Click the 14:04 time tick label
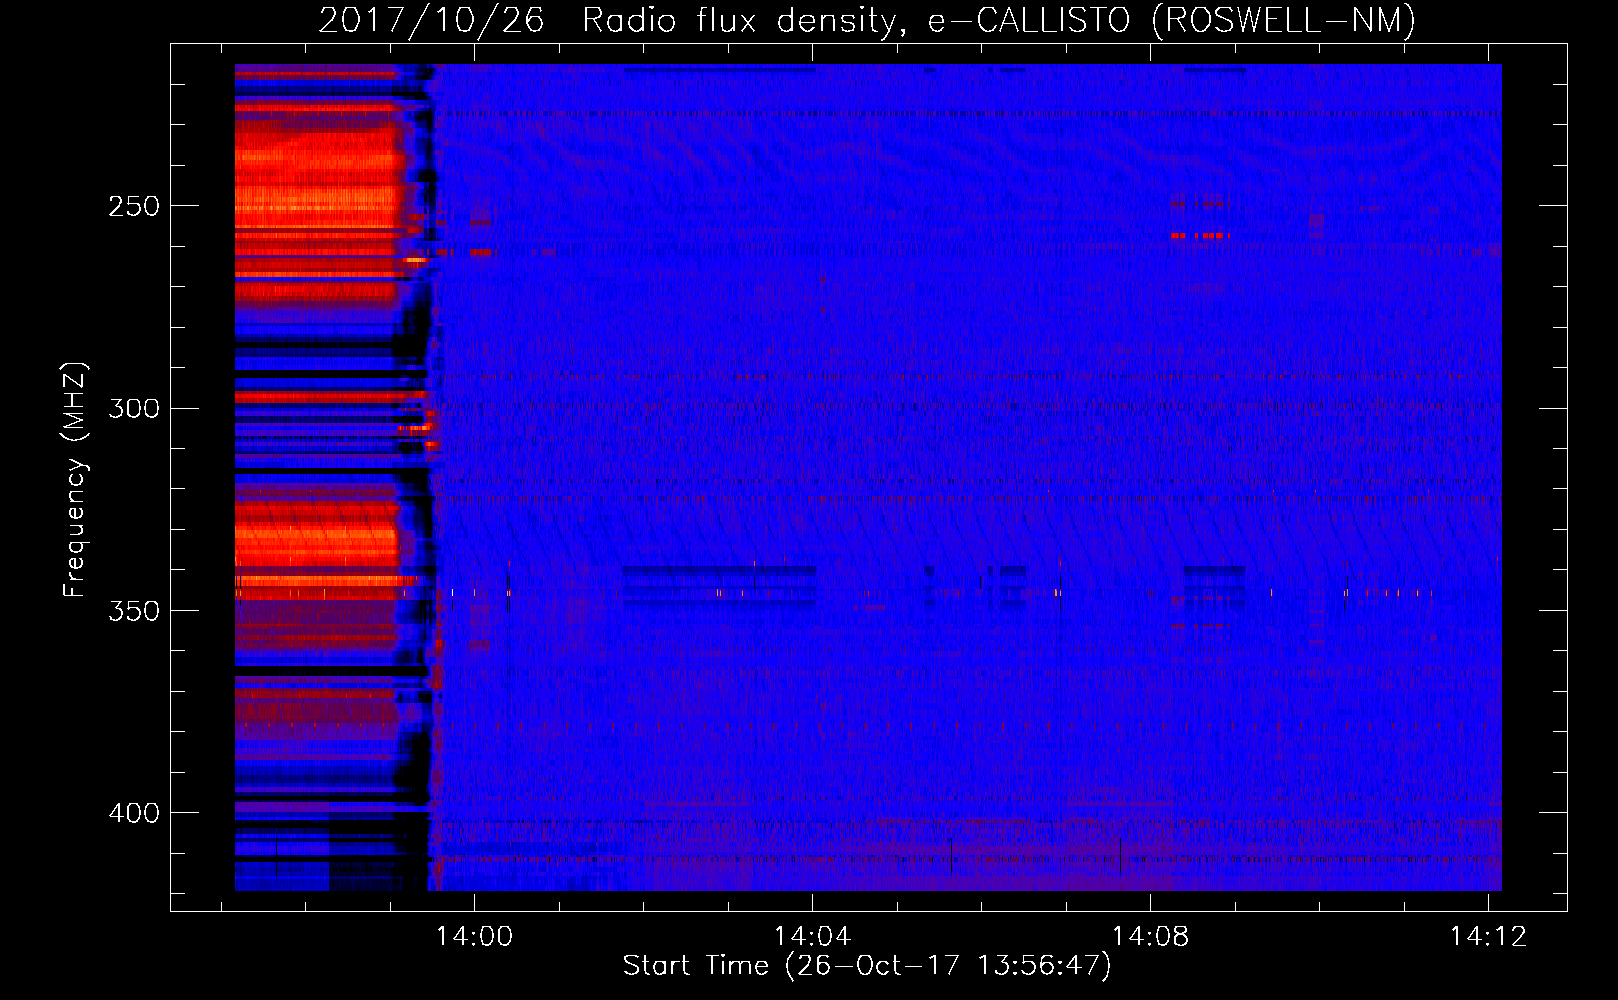Viewport: 1618px width, 1000px height. click(x=812, y=936)
